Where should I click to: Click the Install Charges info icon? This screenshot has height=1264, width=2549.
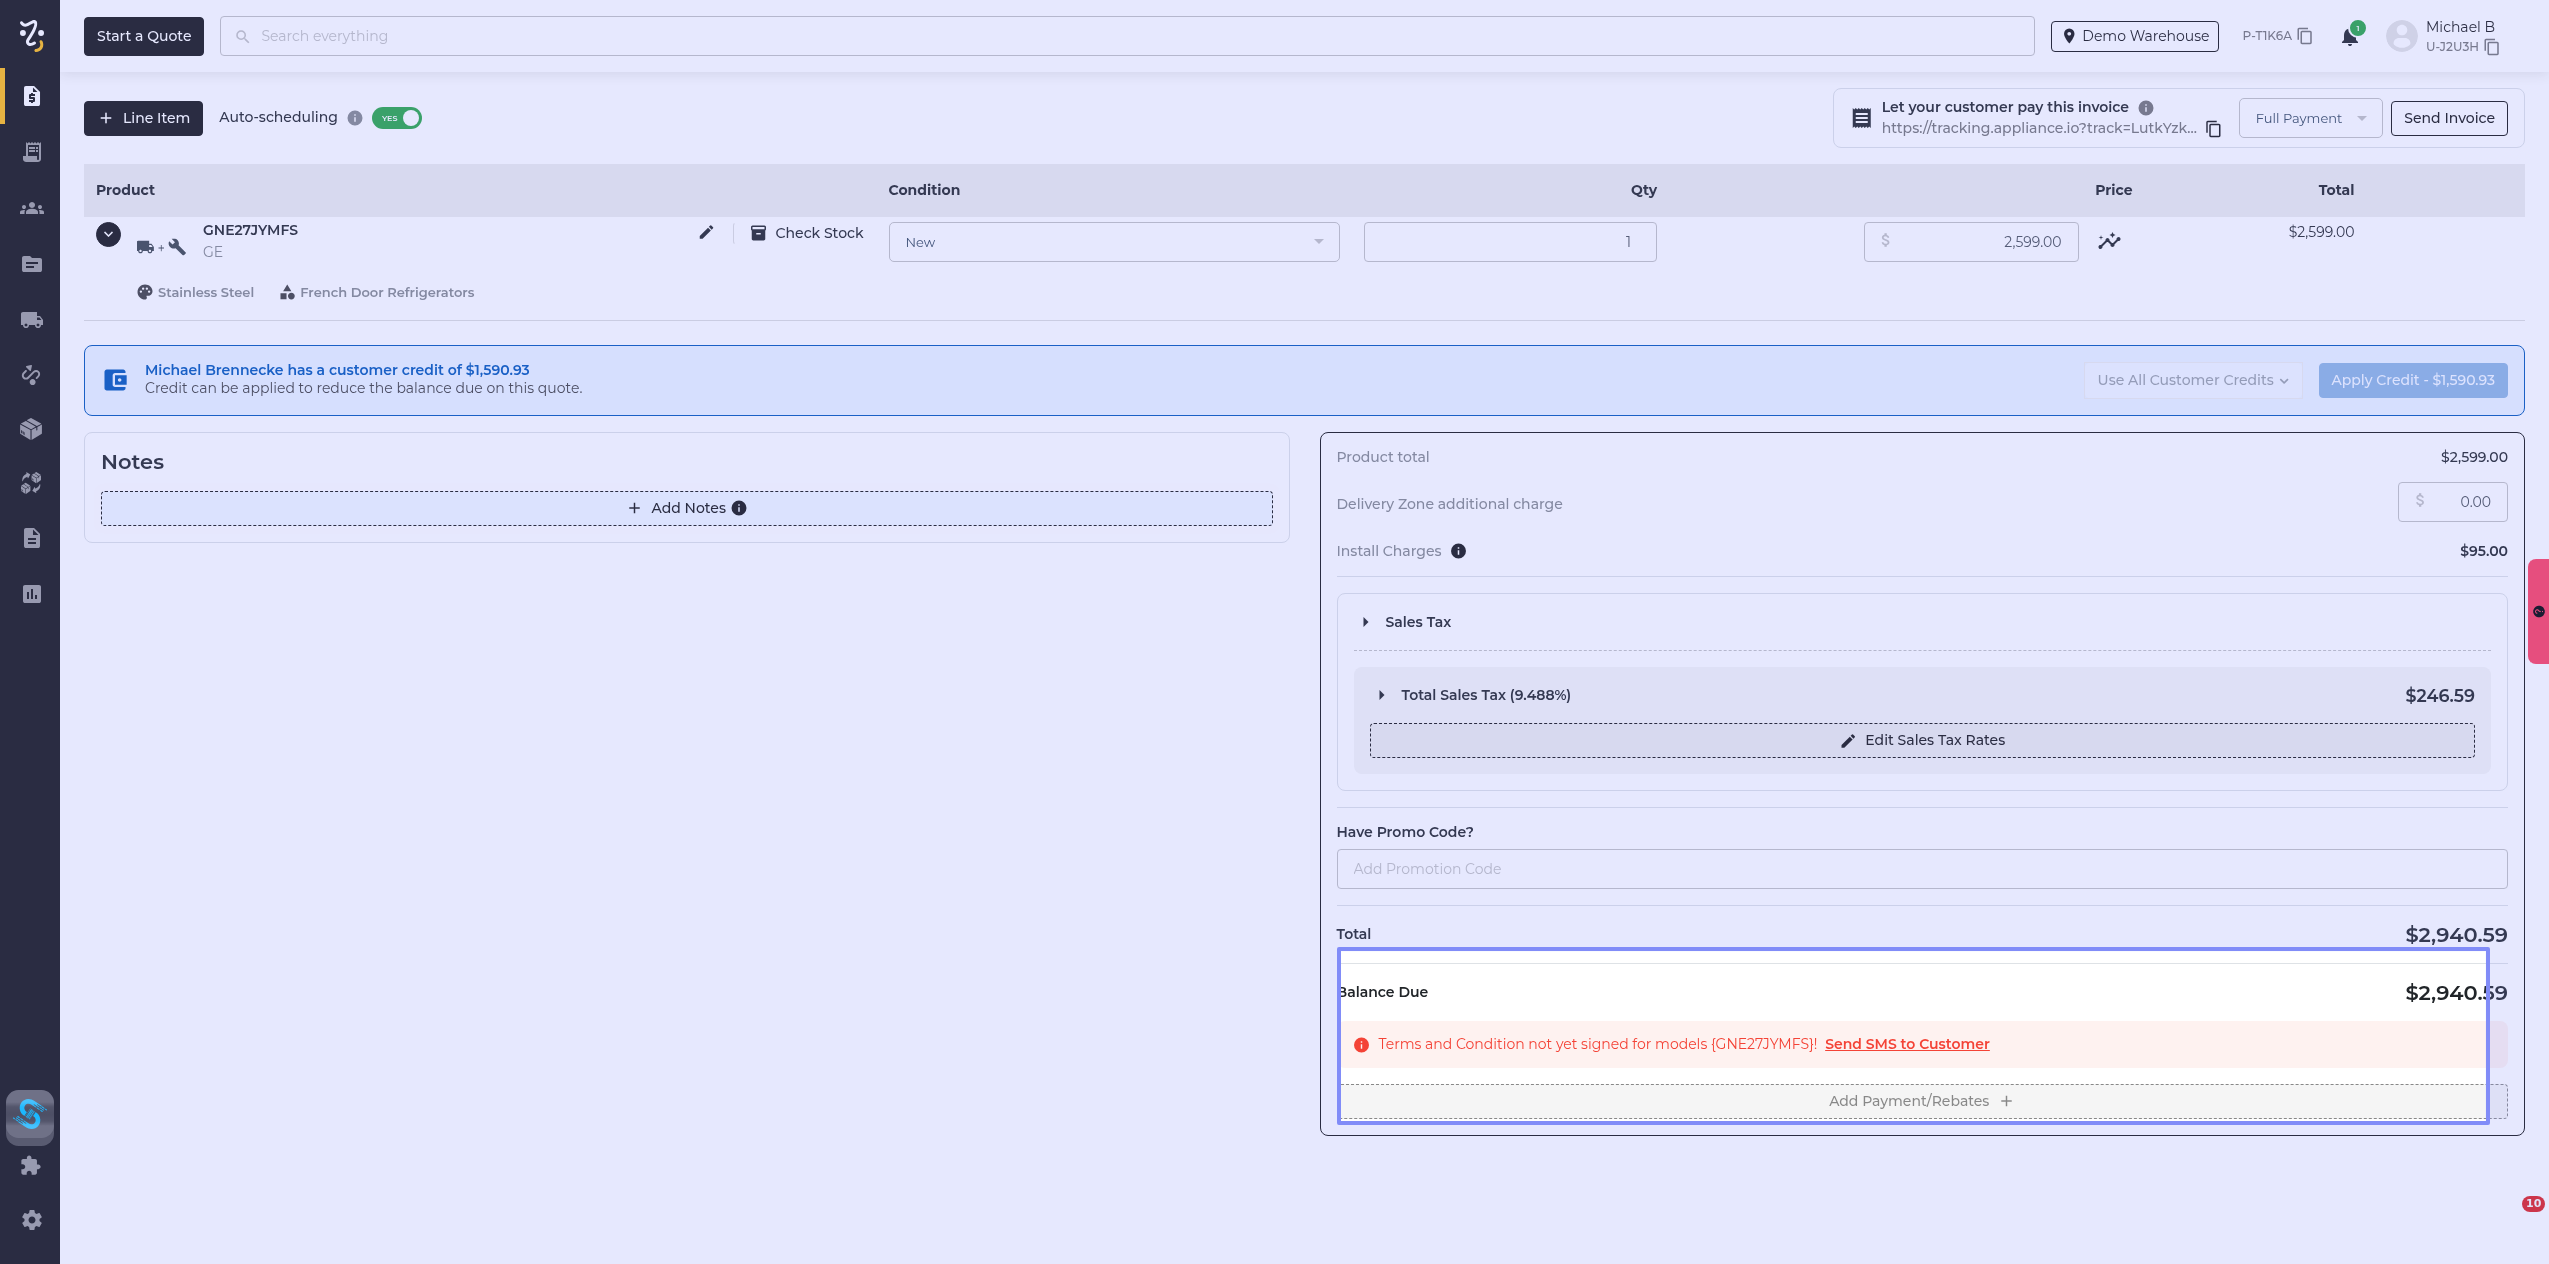click(x=1458, y=551)
